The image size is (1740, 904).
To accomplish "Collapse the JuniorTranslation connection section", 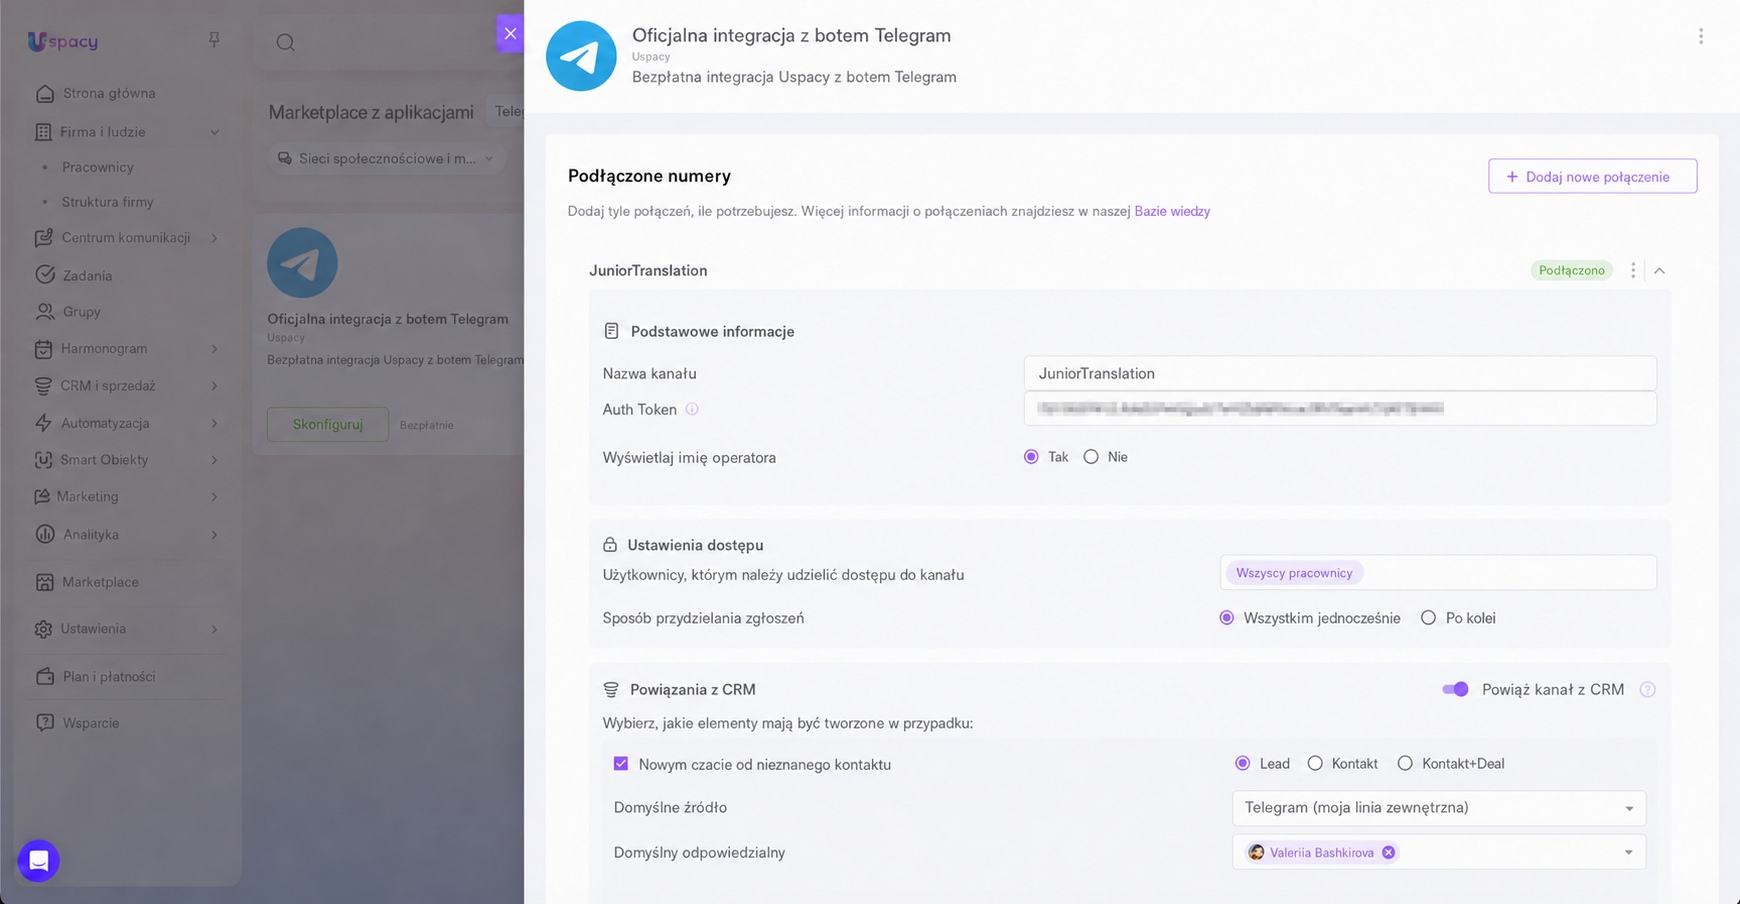I will pos(1659,271).
